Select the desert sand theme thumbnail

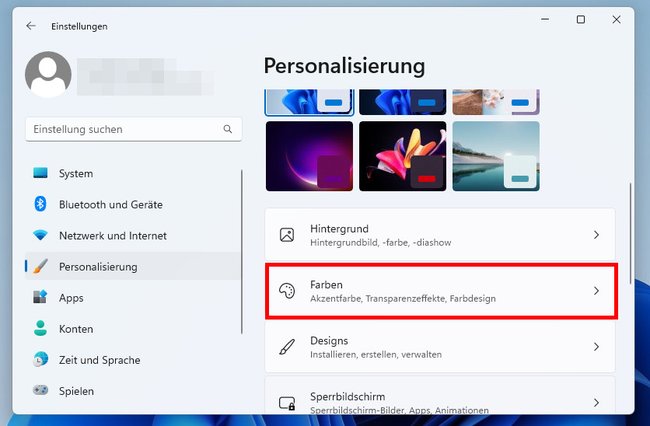pyautogui.click(x=496, y=102)
